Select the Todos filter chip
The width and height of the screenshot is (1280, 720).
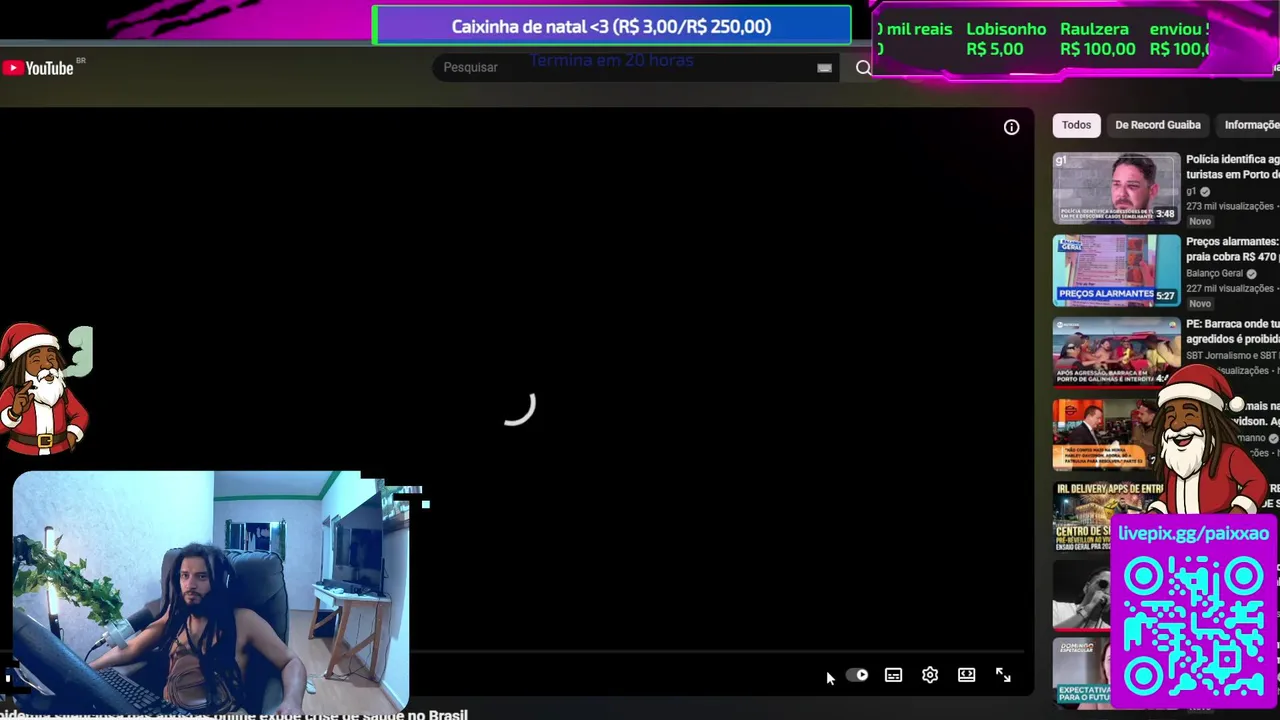pyautogui.click(x=1076, y=125)
